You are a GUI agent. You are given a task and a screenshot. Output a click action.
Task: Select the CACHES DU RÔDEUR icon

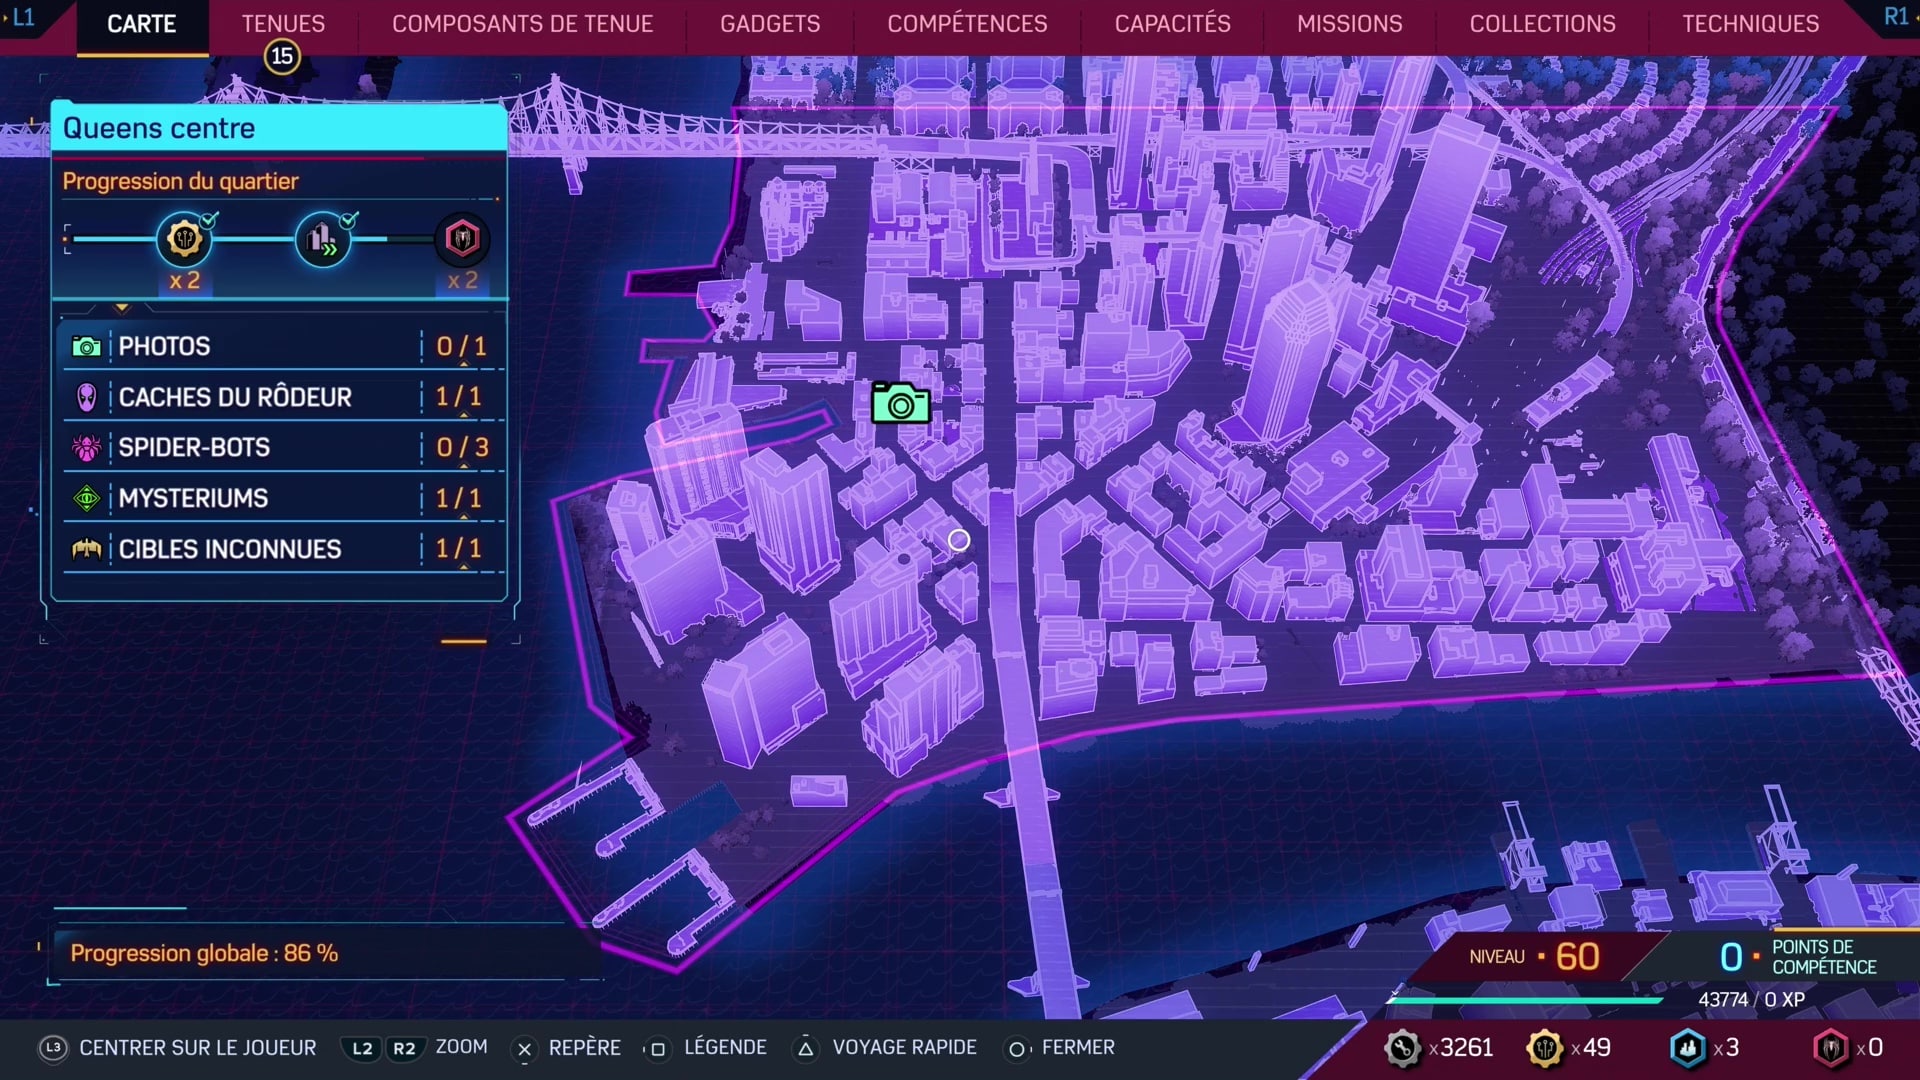(88, 396)
